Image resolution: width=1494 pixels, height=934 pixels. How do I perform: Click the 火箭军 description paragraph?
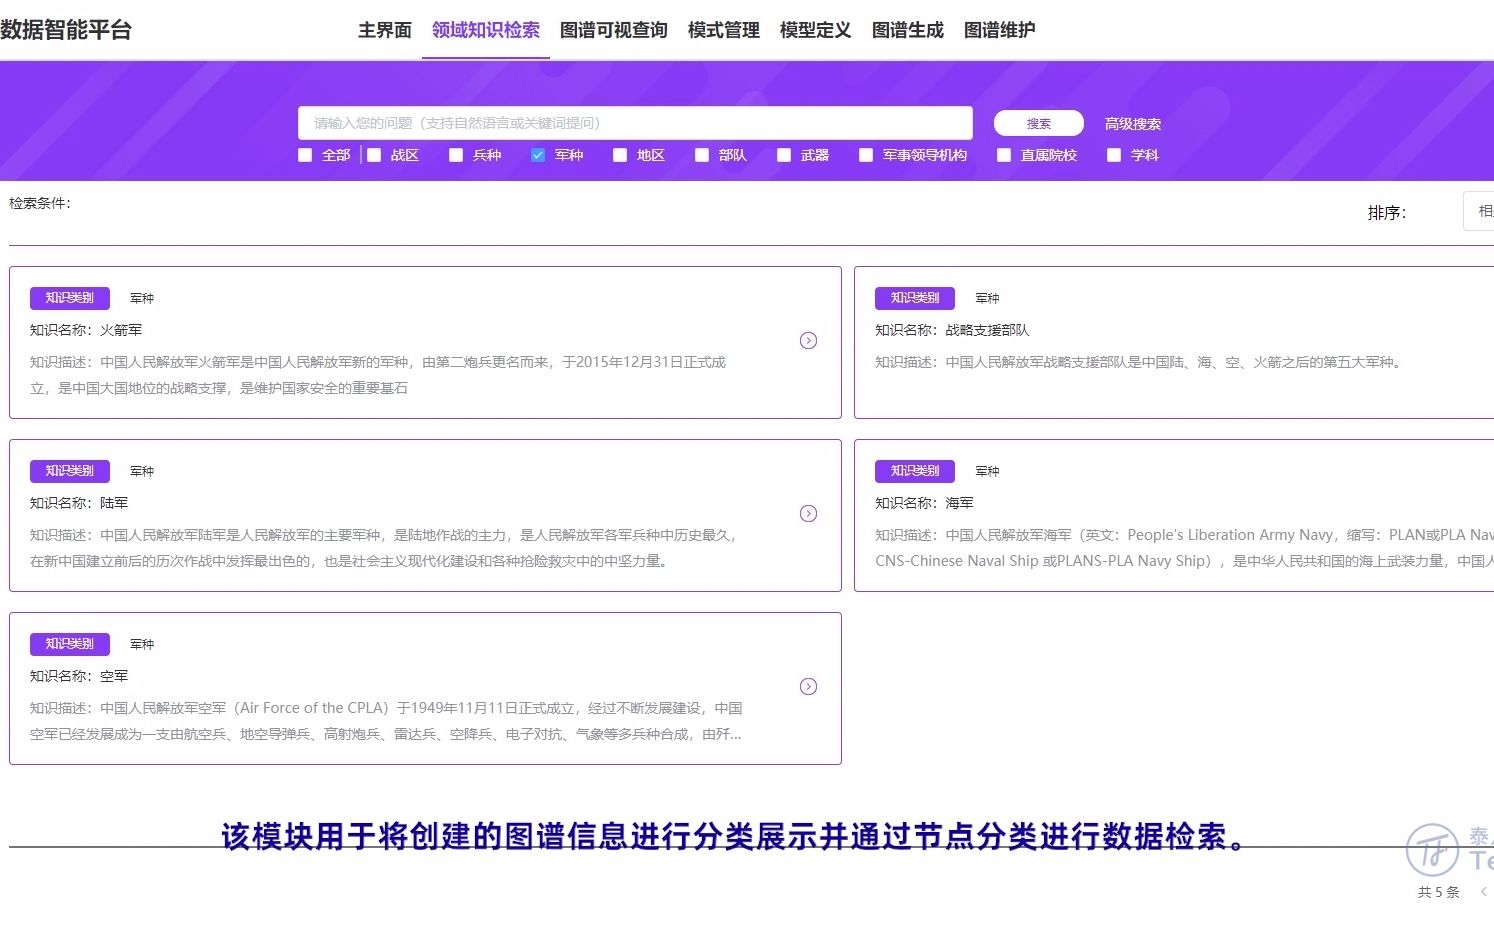378,375
